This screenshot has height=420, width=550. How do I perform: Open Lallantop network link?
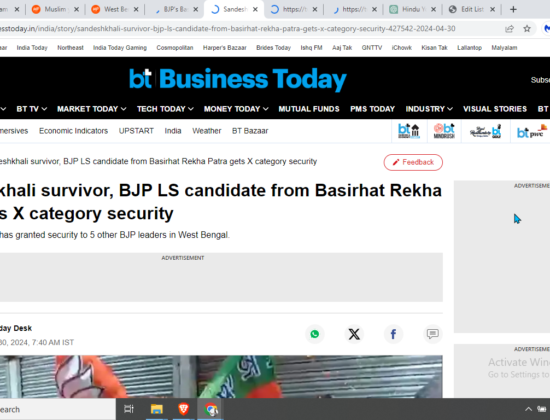(469, 48)
